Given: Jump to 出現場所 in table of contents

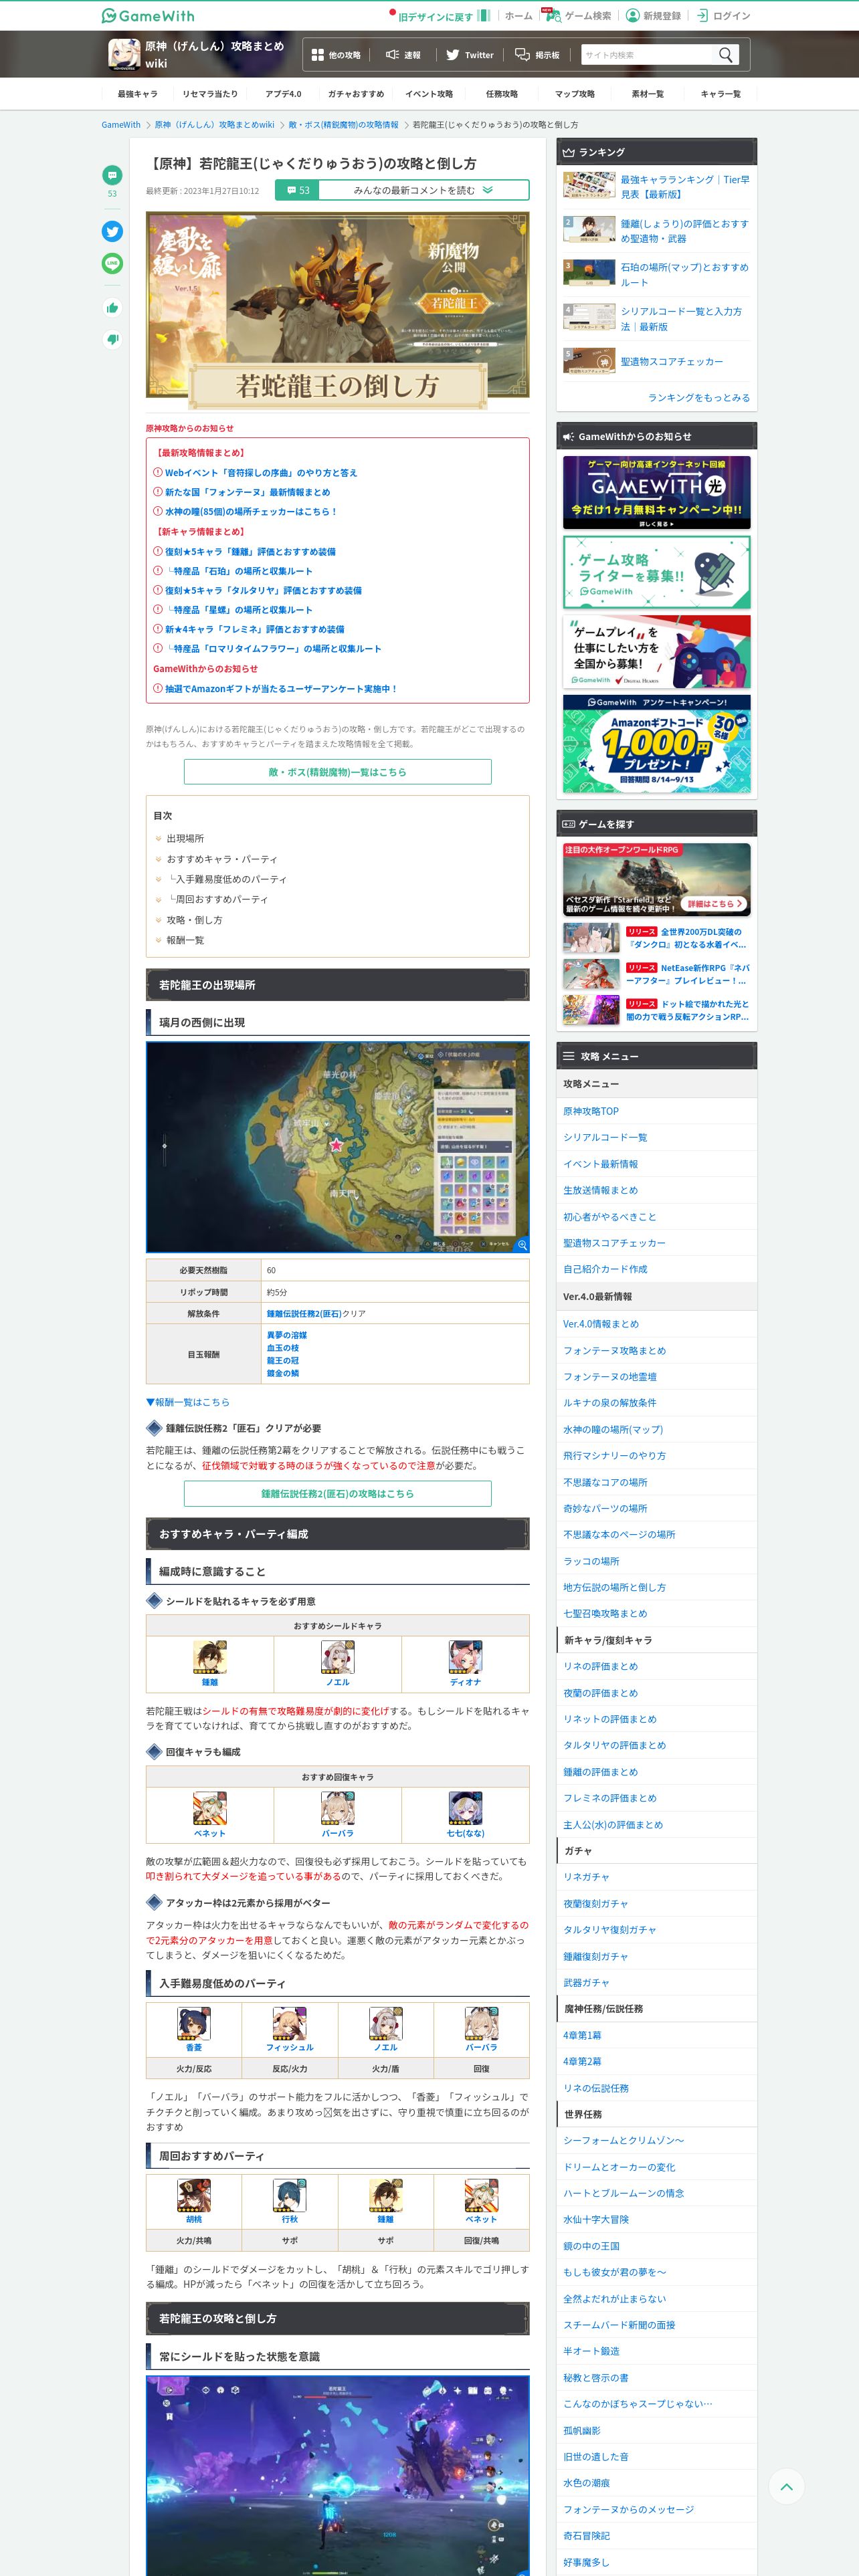Looking at the screenshot, I should [185, 839].
